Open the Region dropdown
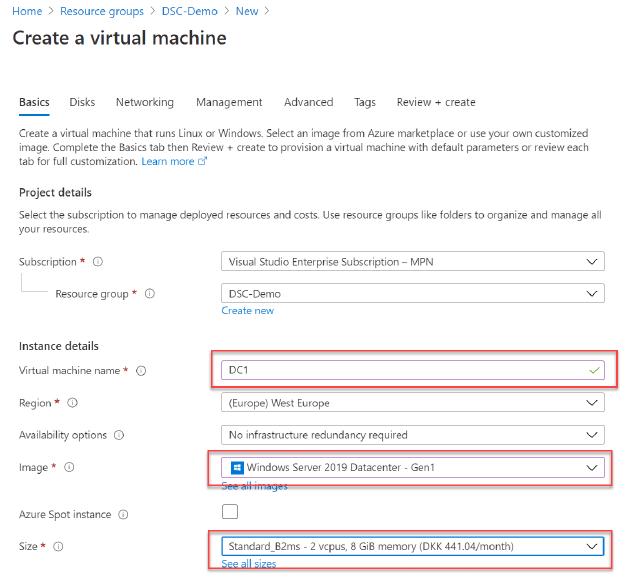The height and width of the screenshot is (583, 640). [x=412, y=403]
